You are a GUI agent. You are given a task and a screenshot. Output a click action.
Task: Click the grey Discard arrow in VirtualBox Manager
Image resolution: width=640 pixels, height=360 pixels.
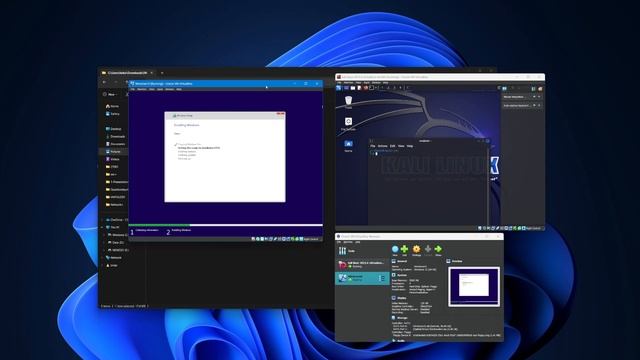click(x=428, y=250)
